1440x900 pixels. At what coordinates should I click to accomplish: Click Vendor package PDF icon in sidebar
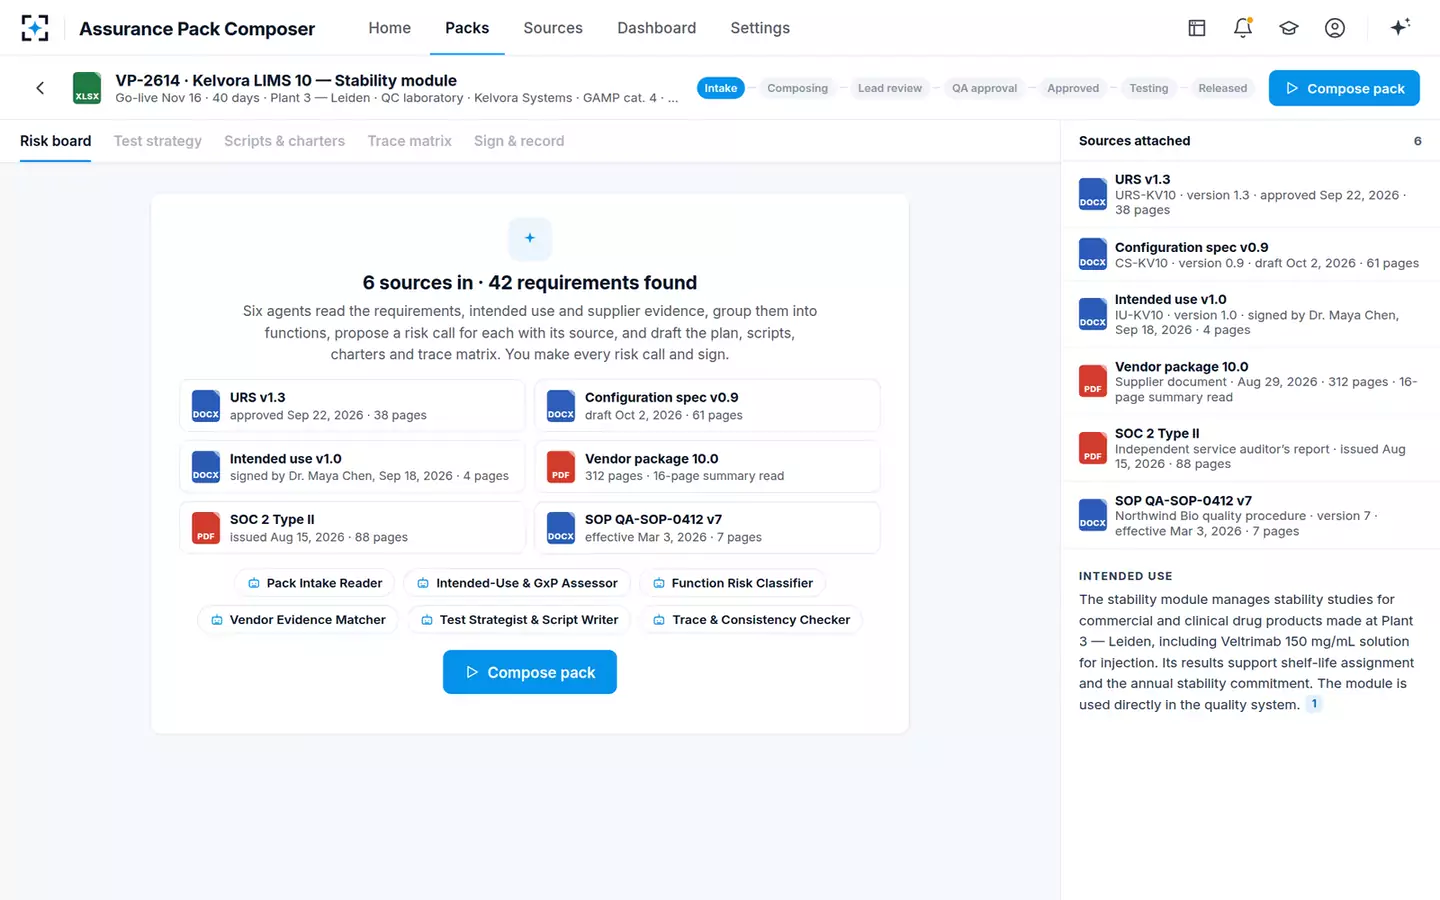[x=1093, y=381]
